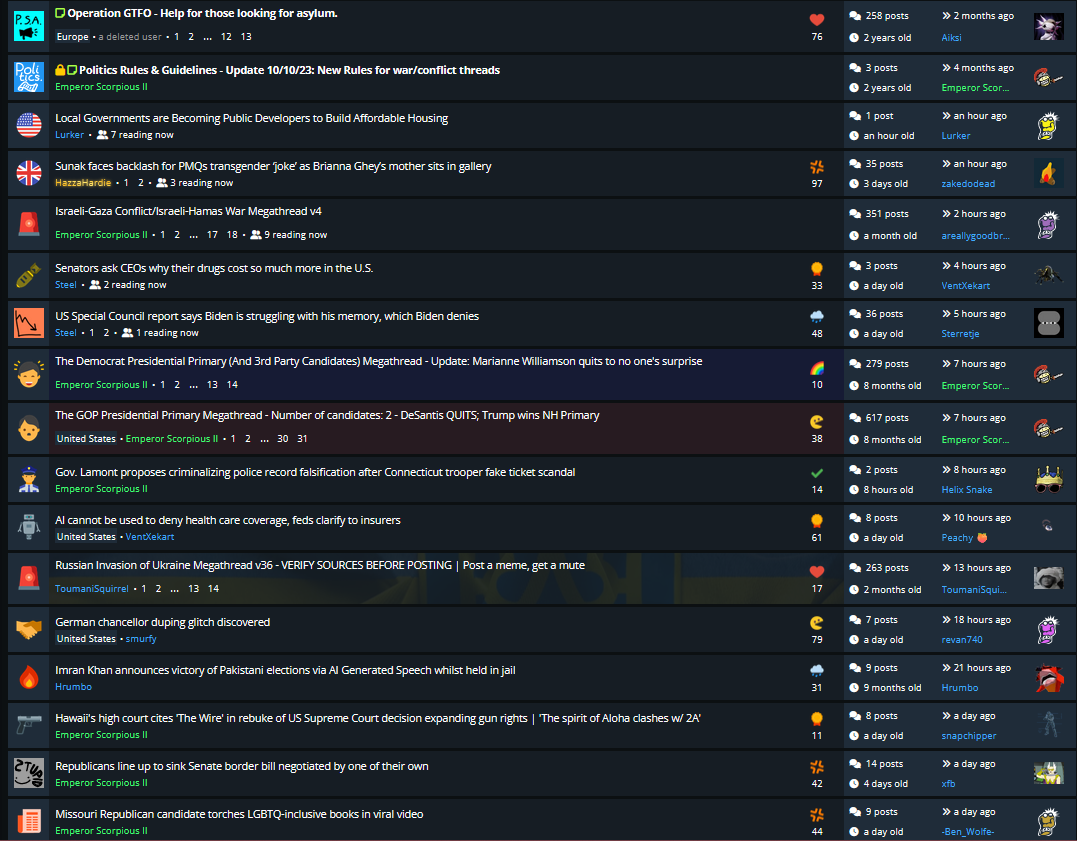Click Aiksi's avatar thumbnail
Image resolution: width=1077 pixels, height=841 pixels.
1048,27
